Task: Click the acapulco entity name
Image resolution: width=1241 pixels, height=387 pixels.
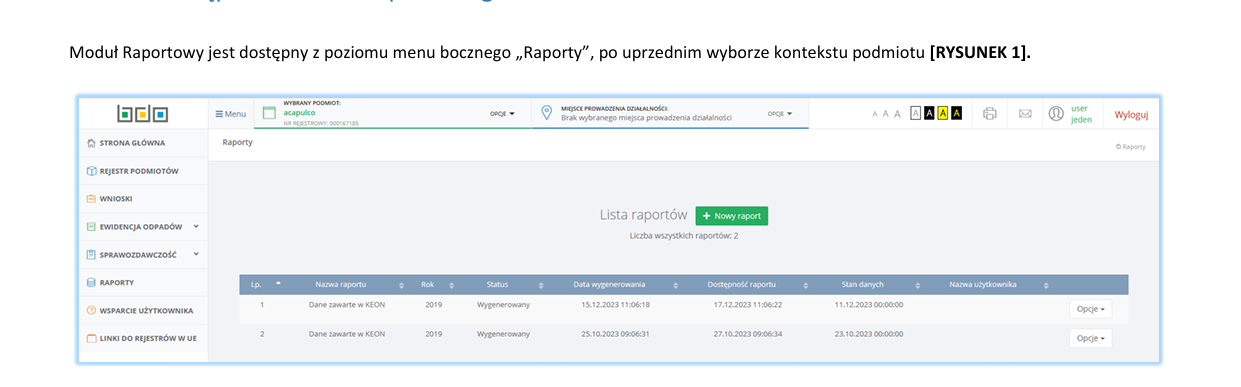Action: [x=299, y=114]
